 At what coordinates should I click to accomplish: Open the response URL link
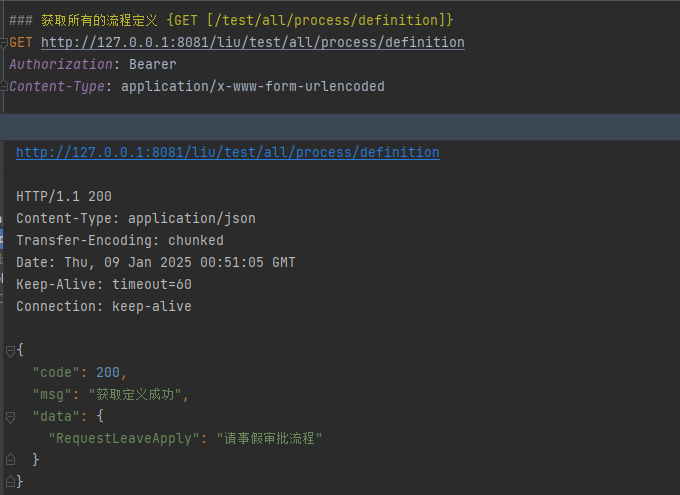point(227,152)
